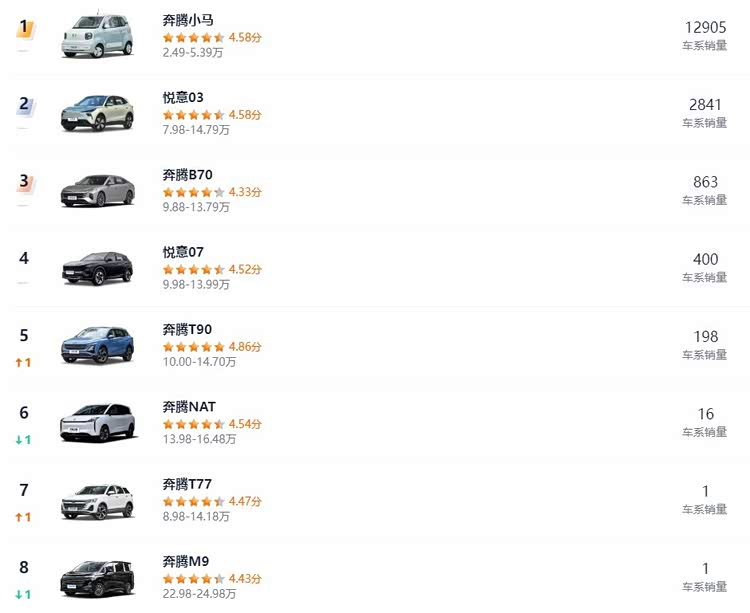Click the 8.98-14.18万 price range
Viewport: 750px width, 613px height.
[x=196, y=516]
